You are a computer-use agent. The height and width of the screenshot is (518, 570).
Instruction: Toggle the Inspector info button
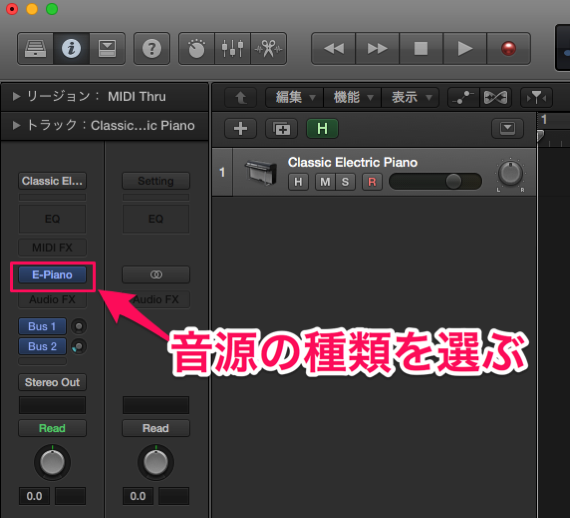71,48
